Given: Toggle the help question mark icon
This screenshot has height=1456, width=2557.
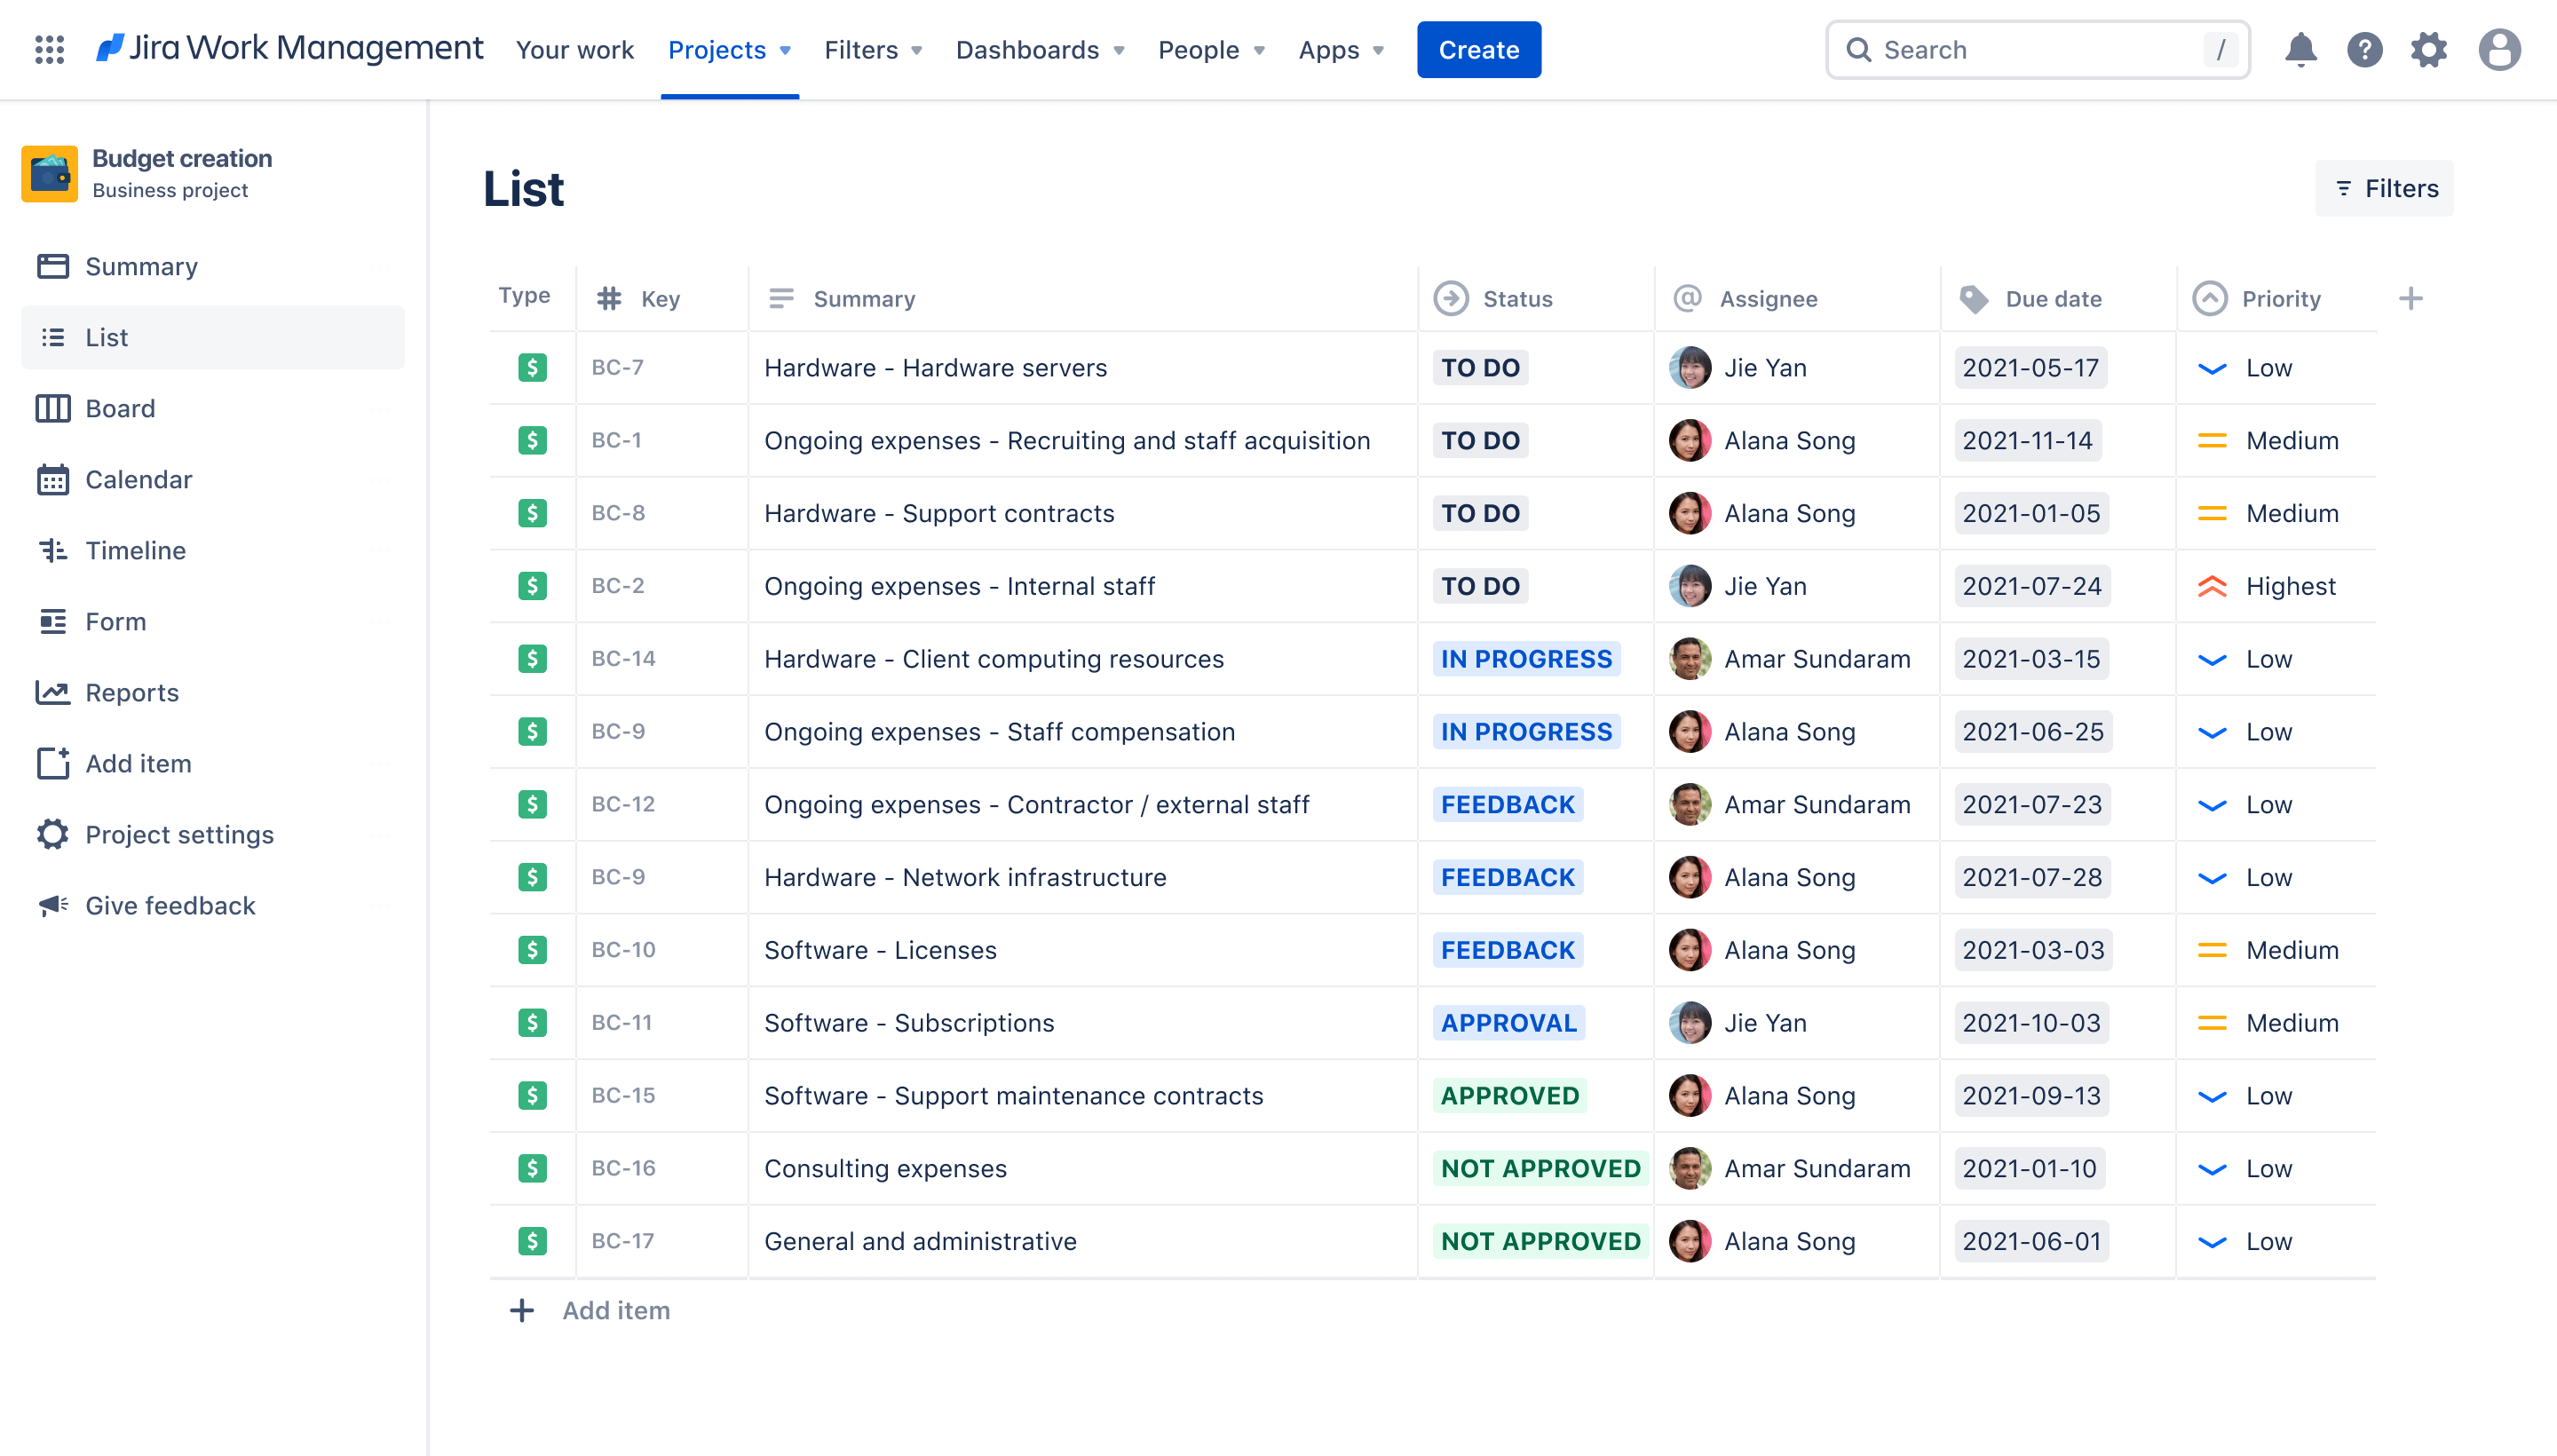Looking at the screenshot, I should 2367,49.
